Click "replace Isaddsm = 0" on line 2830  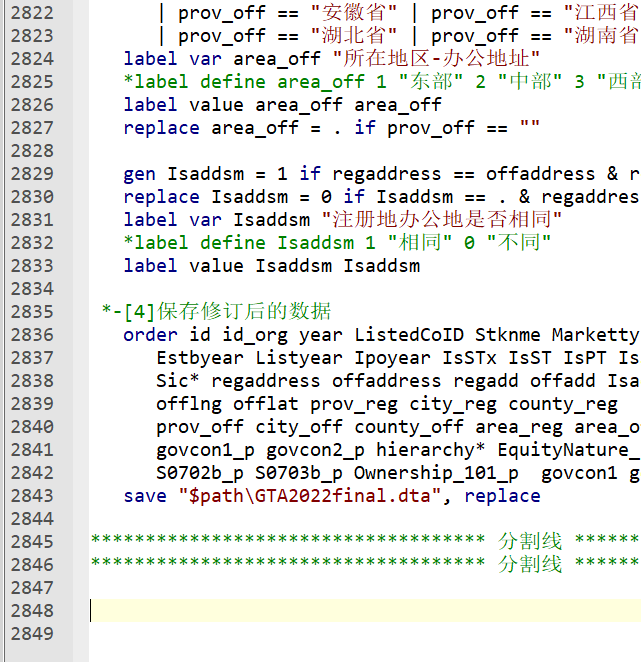coord(228,197)
